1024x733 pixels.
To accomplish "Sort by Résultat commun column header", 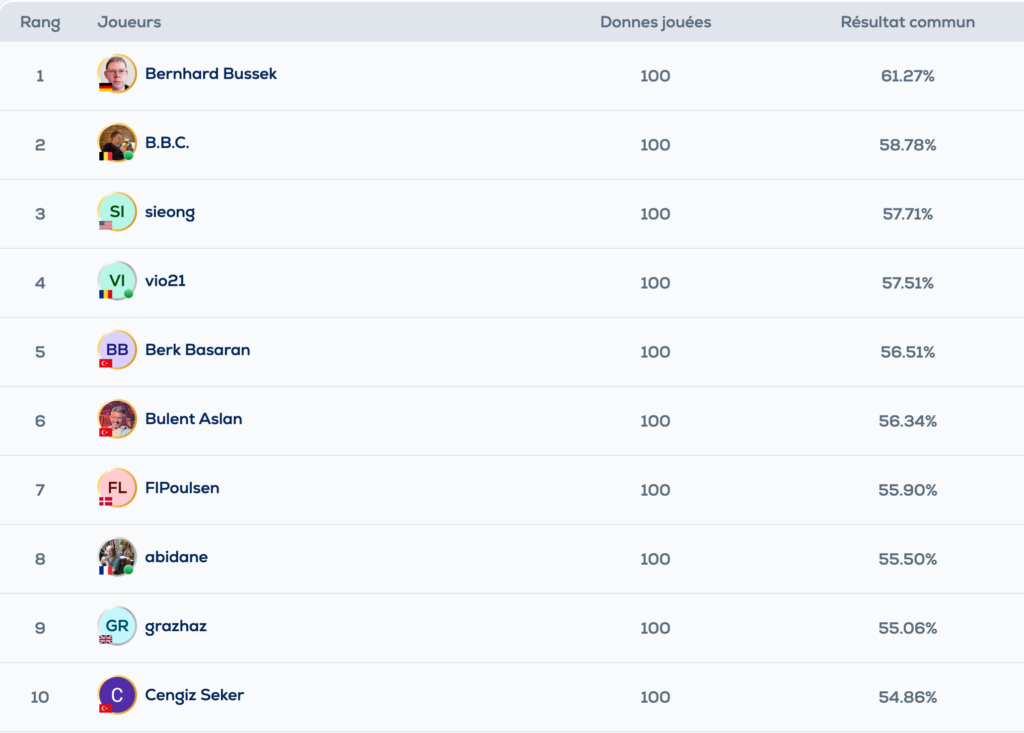I will pos(907,22).
